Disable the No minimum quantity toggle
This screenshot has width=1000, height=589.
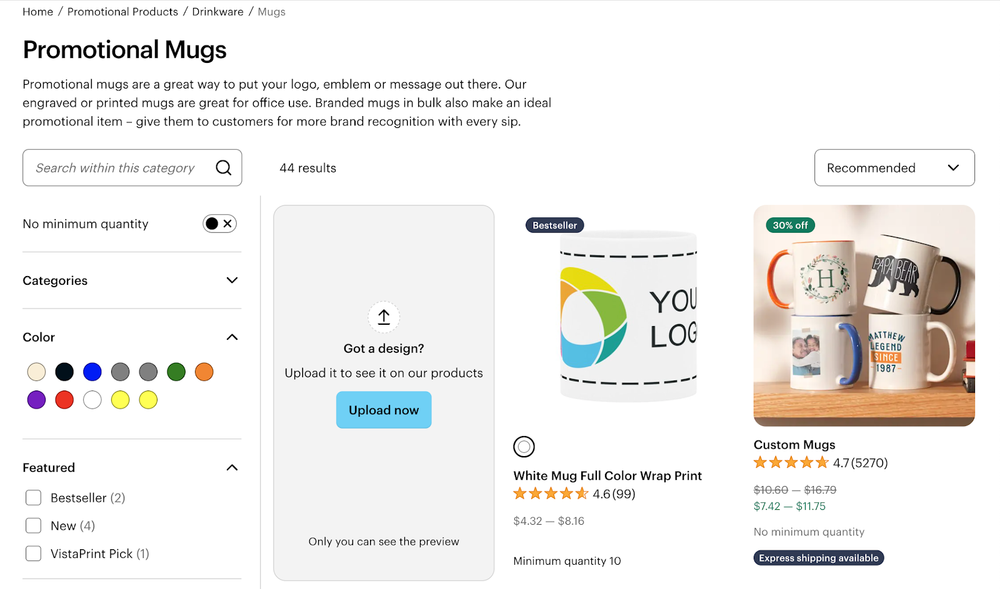[219, 223]
